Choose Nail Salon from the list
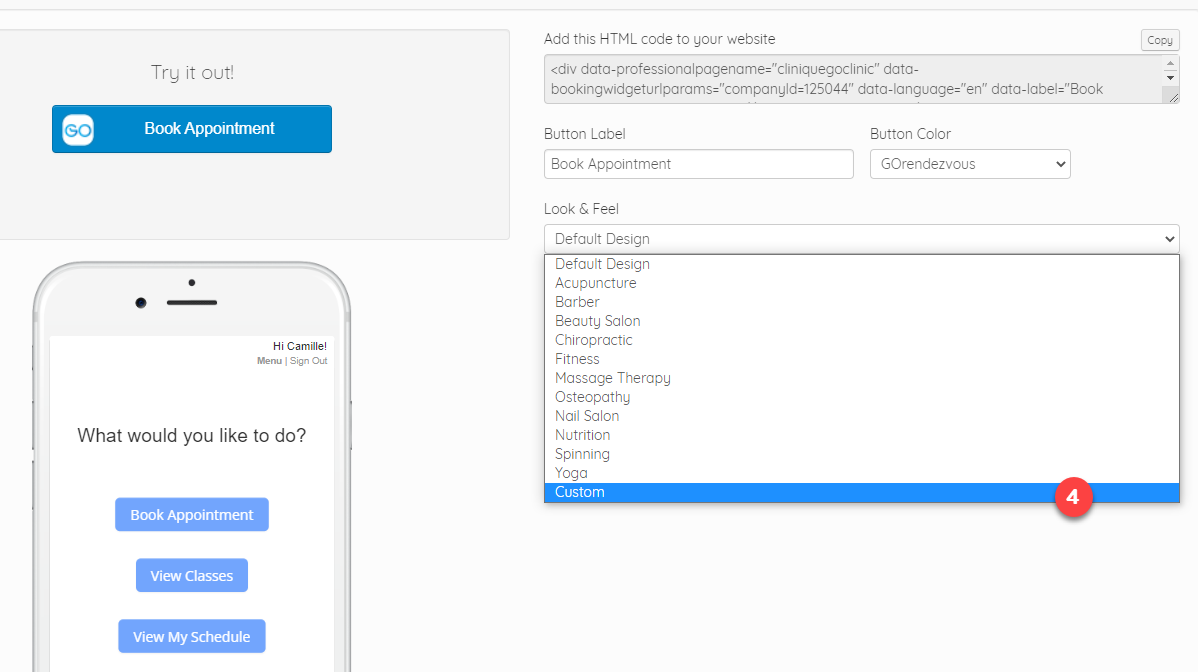This screenshot has height=672, width=1198. [x=861, y=416]
